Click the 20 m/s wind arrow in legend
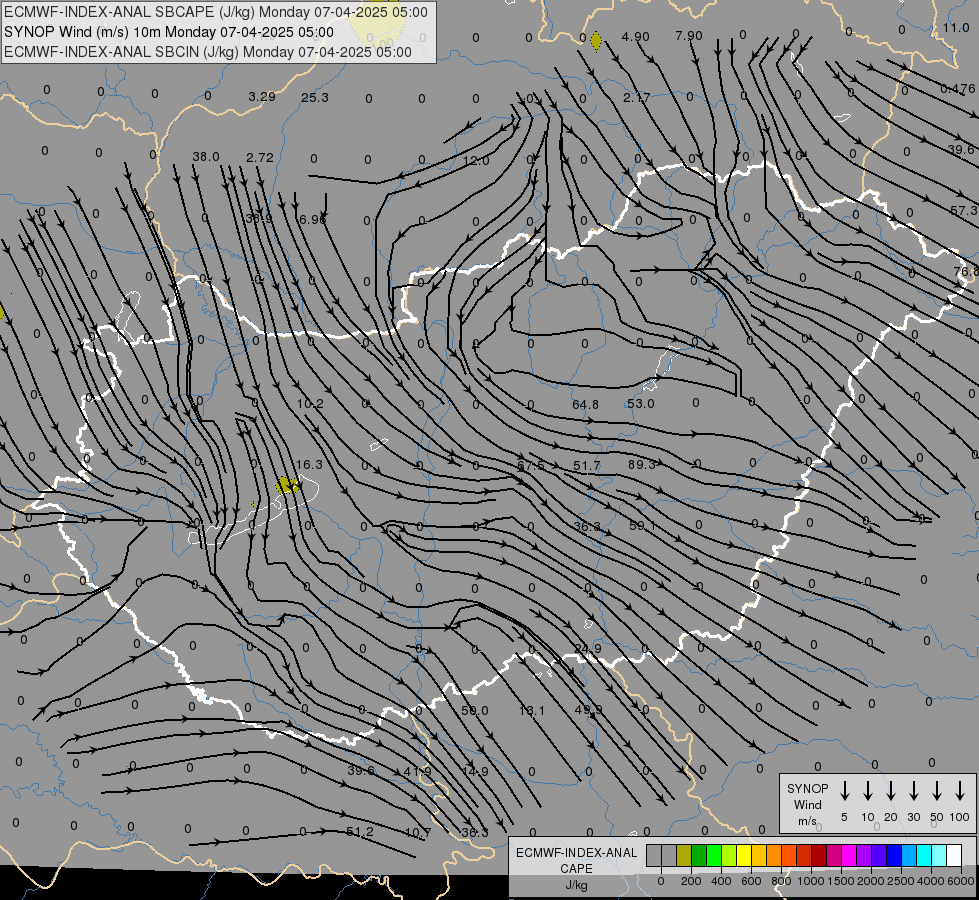Image resolution: width=979 pixels, height=900 pixels. 890,791
